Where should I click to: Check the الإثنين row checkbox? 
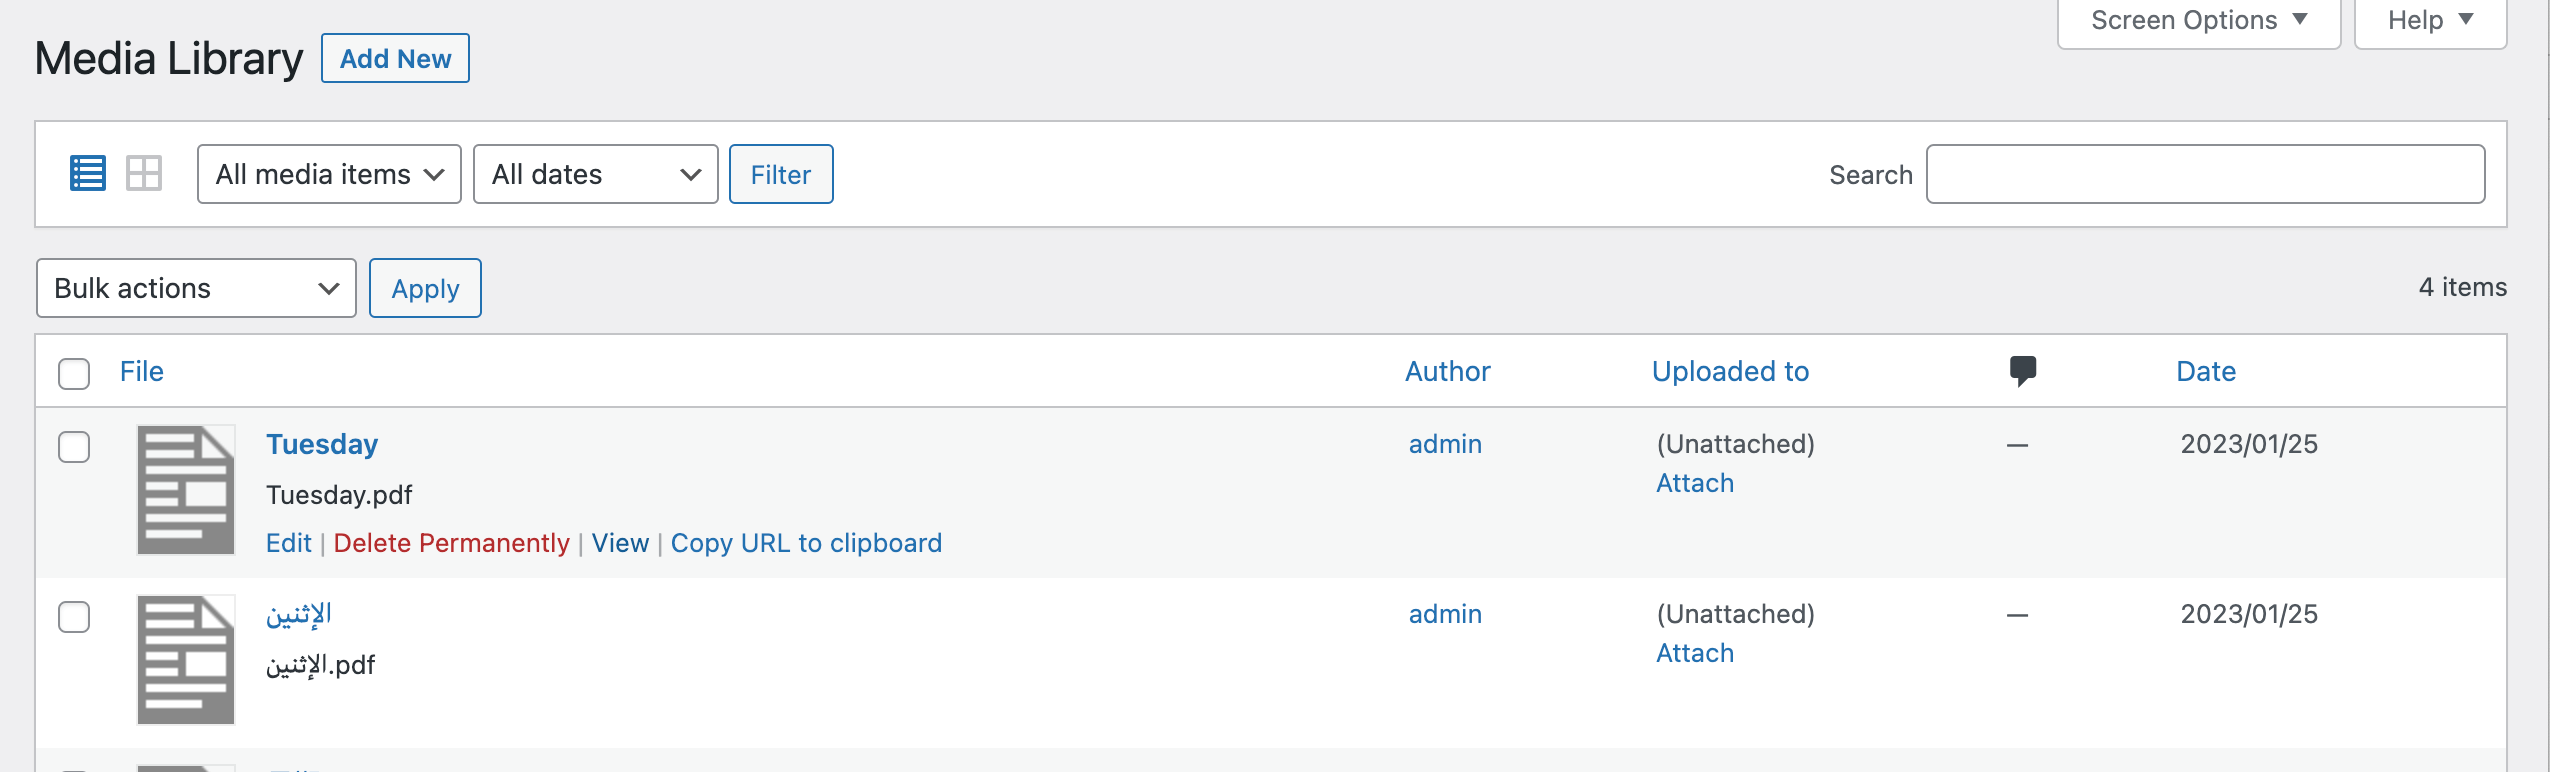point(74,617)
